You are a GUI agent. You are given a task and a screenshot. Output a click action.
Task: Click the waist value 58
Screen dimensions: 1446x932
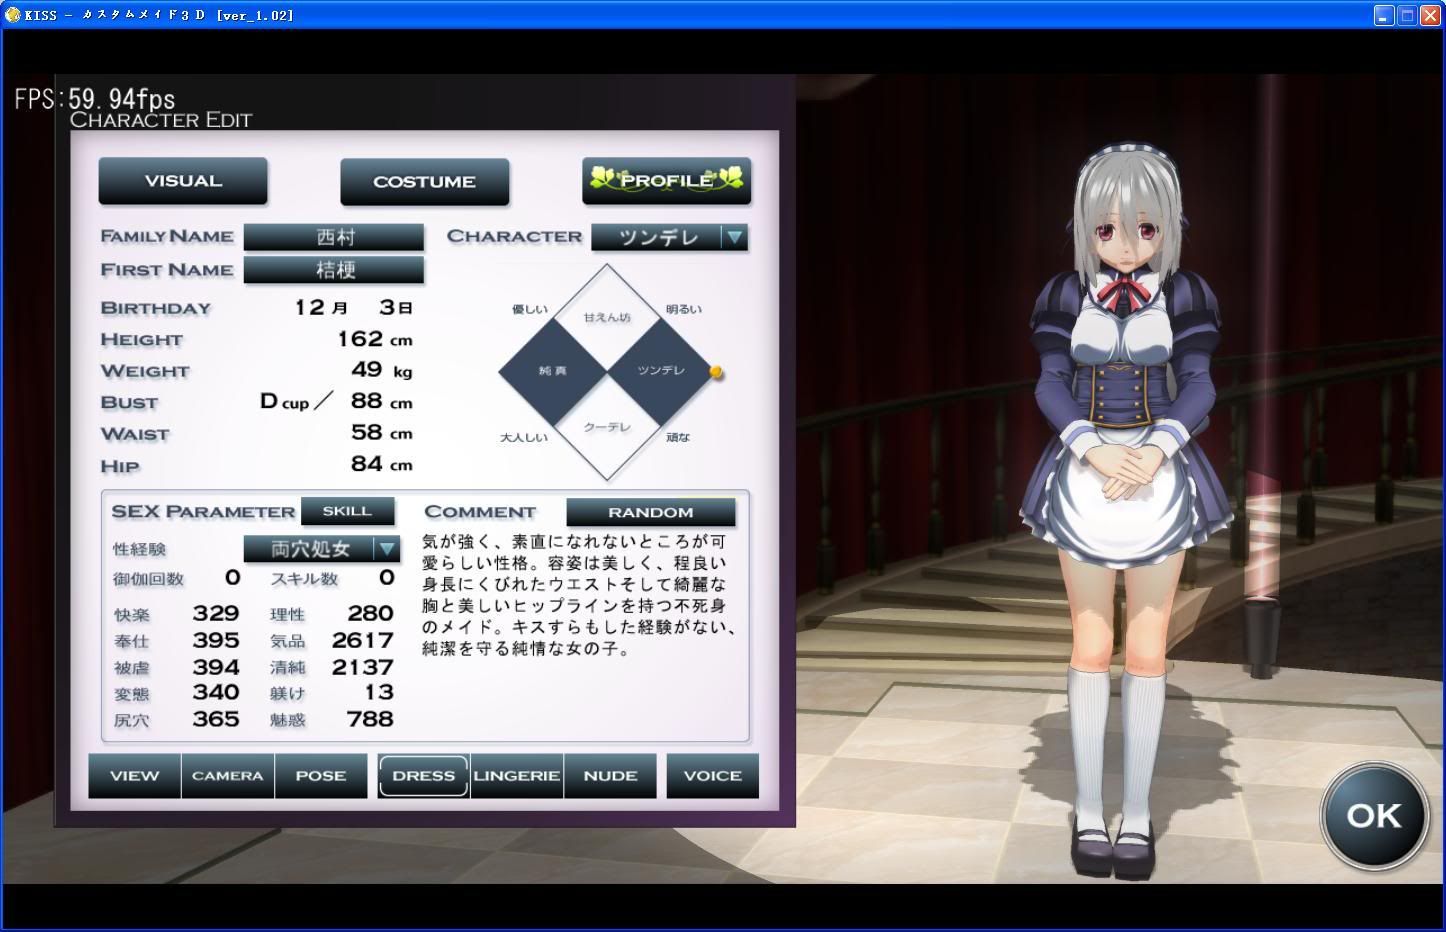pyautogui.click(x=367, y=432)
